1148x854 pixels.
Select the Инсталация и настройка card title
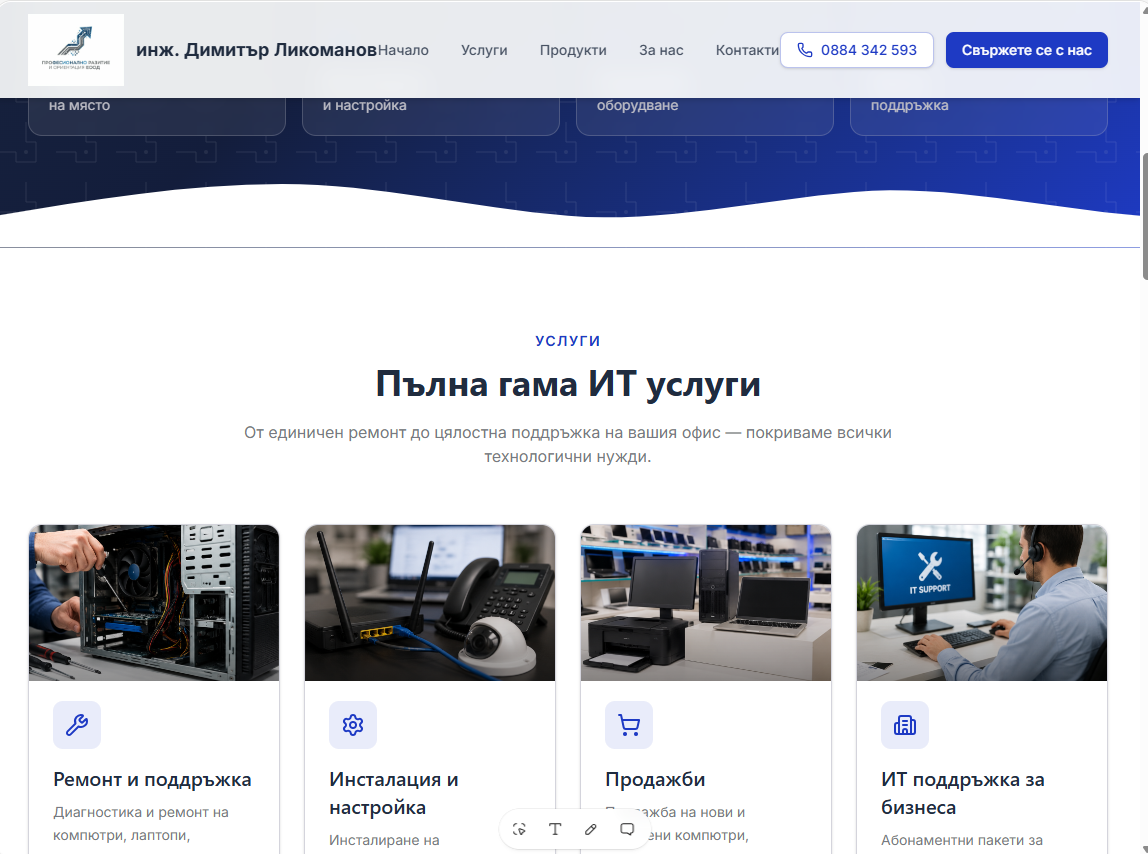tap(394, 794)
